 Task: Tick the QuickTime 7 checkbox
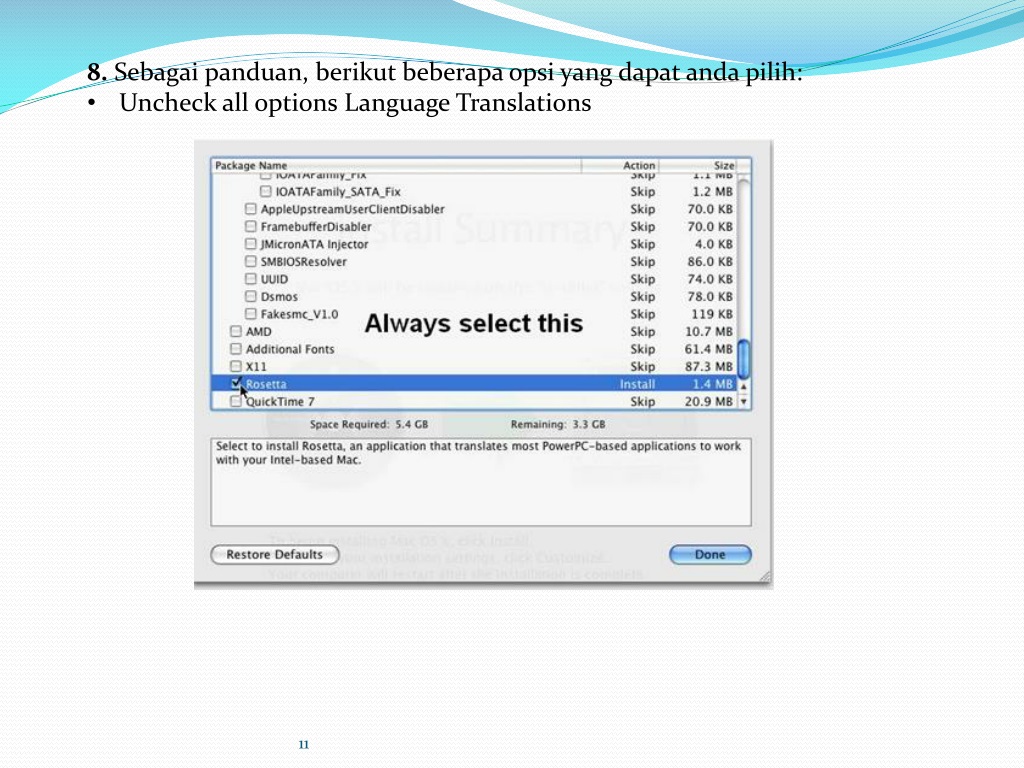pyautogui.click(x=236, y=401)
